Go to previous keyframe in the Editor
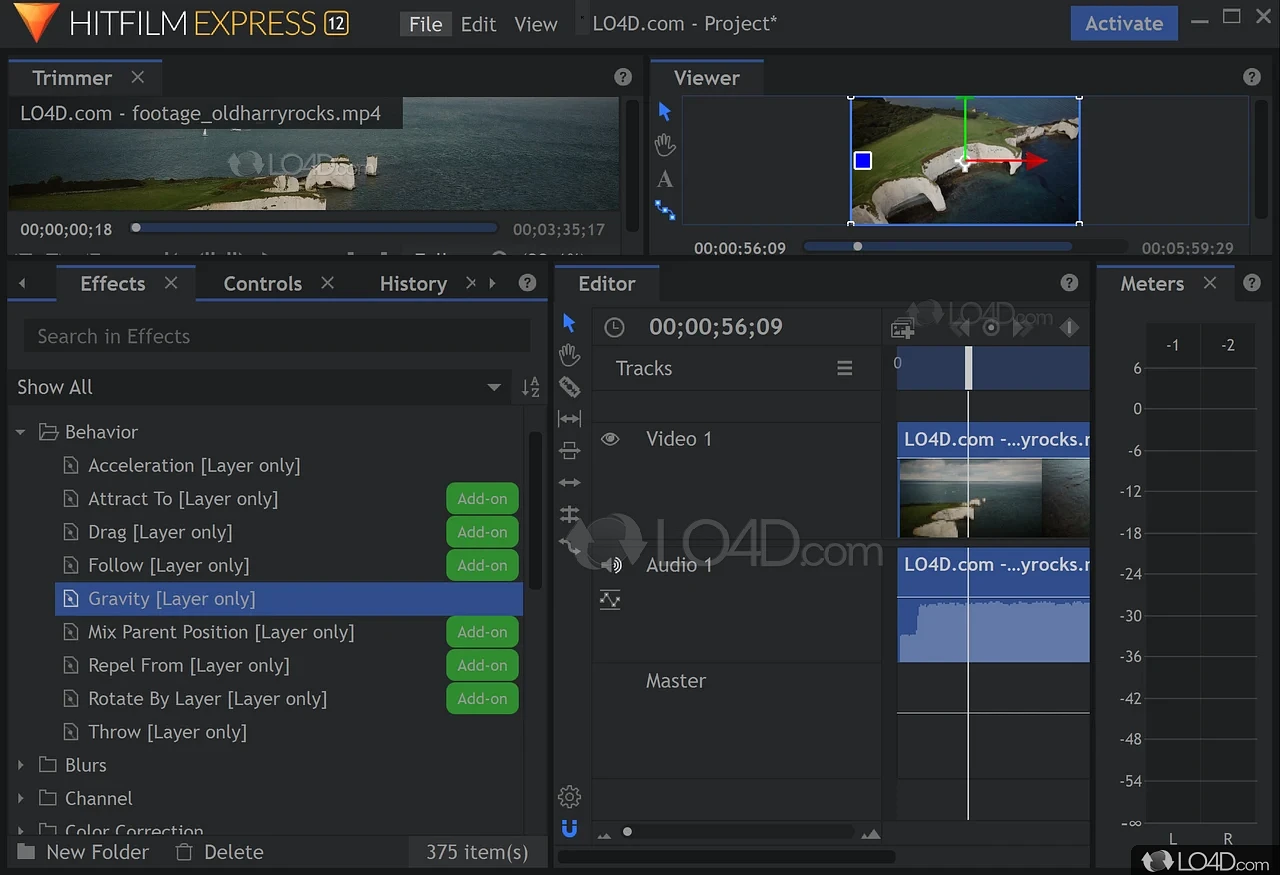 tap(960, 328)
